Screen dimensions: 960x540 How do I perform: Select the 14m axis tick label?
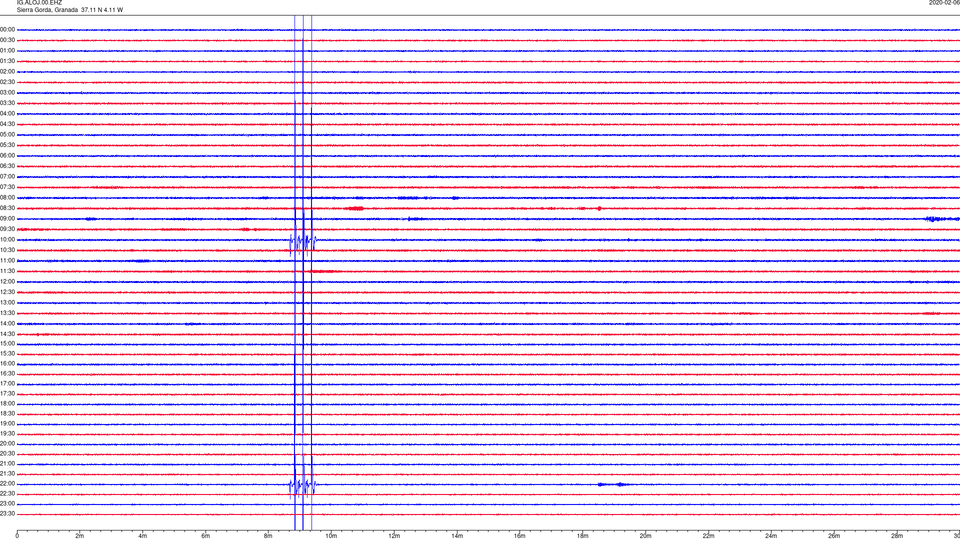[x=457, y=536]
